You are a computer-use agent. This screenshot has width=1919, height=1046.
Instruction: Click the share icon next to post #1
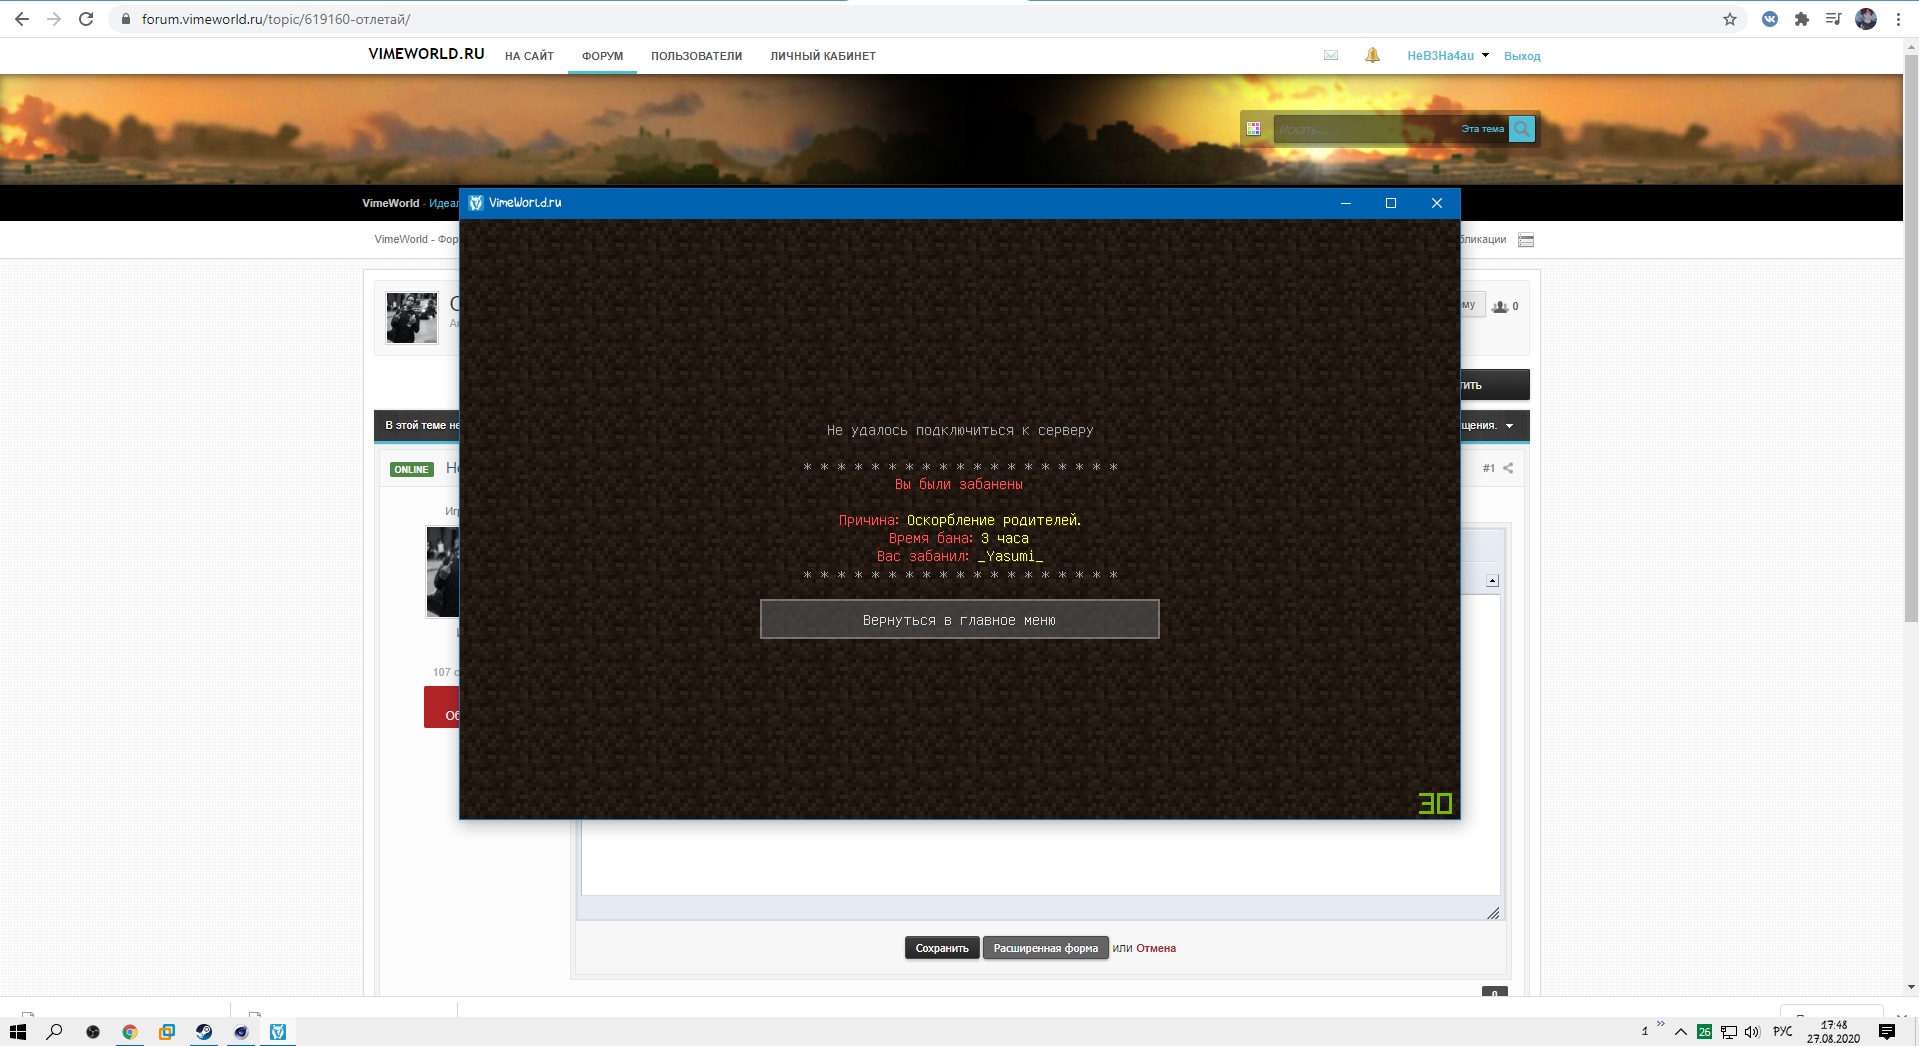pos(1508,468)
